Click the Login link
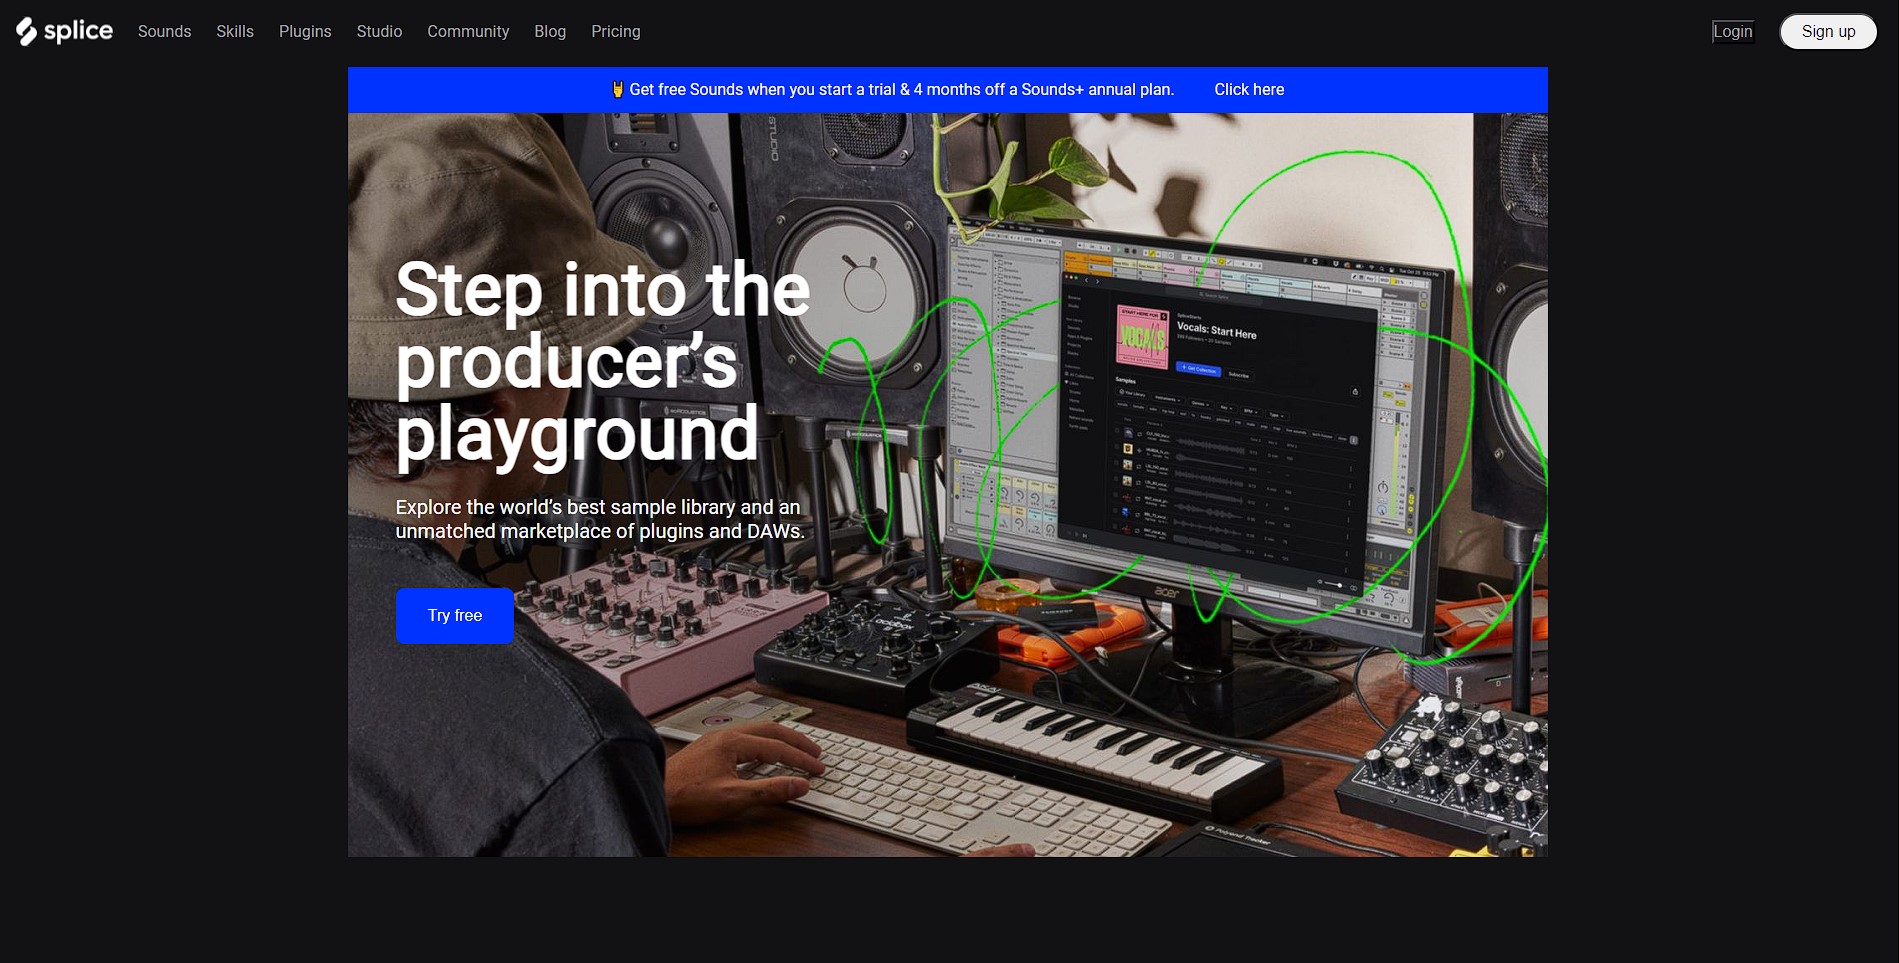Image resolution: width=1899 pixels, height=963 pixels. (1732, 31)
